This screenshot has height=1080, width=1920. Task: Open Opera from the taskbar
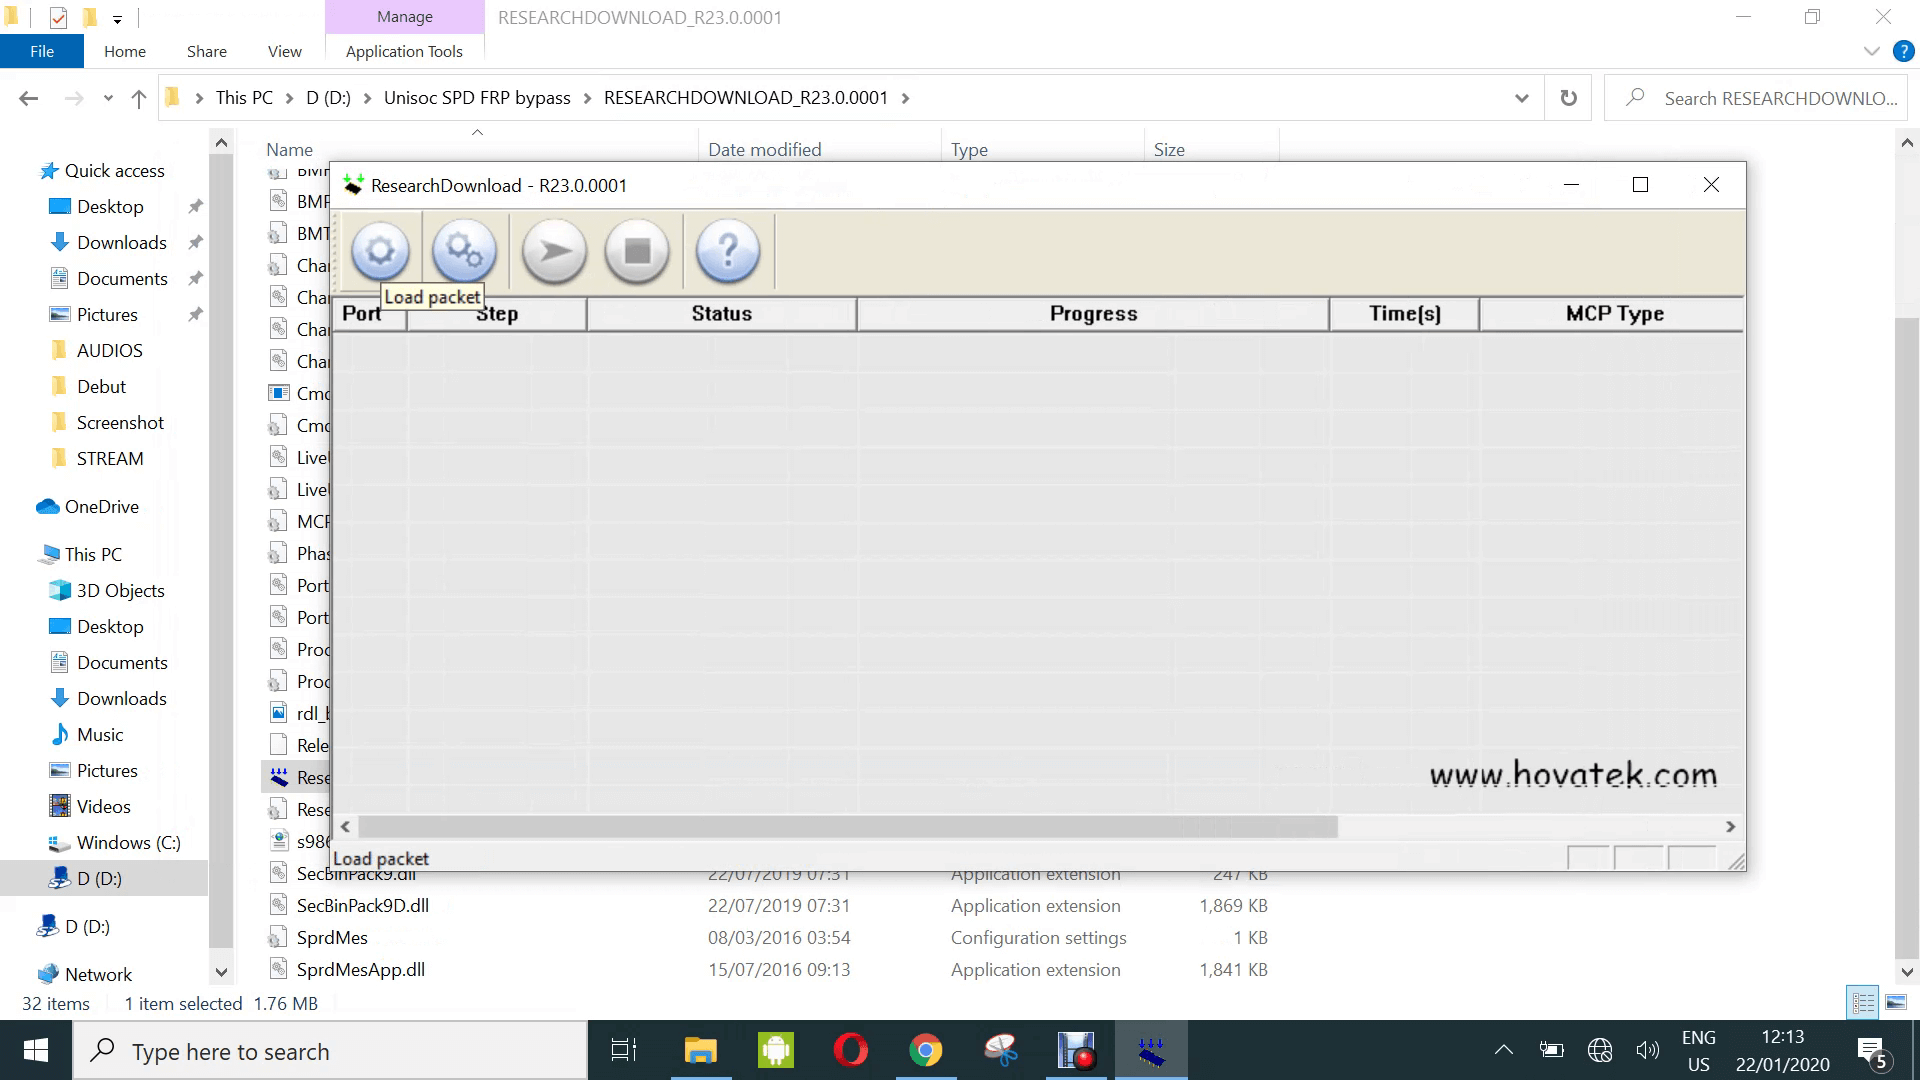coord(849,1050)
